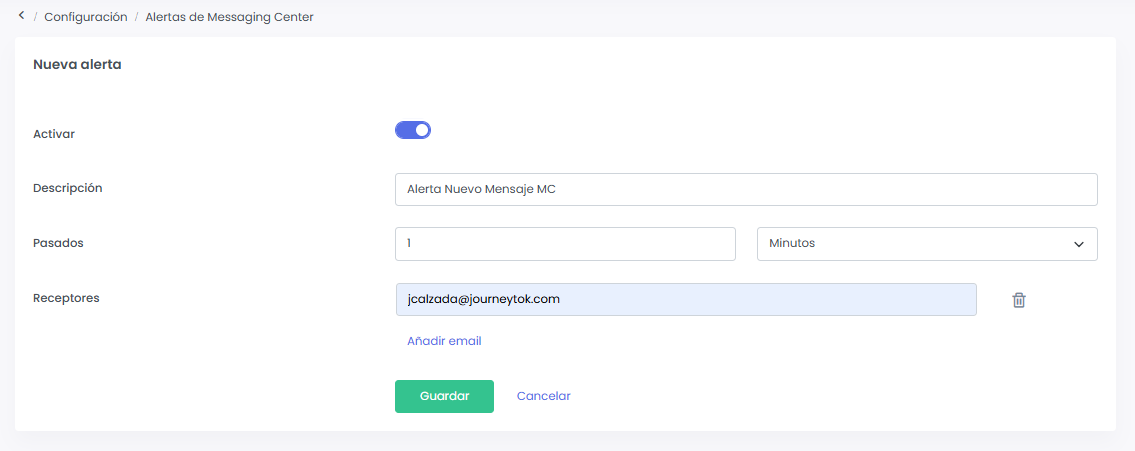Open the Minutos time unit dropdown

click(x=926, y=244)
